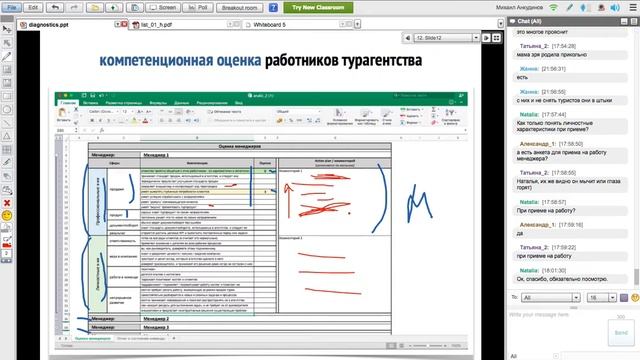Show slide thumbnails grid view

click(496, 38)
